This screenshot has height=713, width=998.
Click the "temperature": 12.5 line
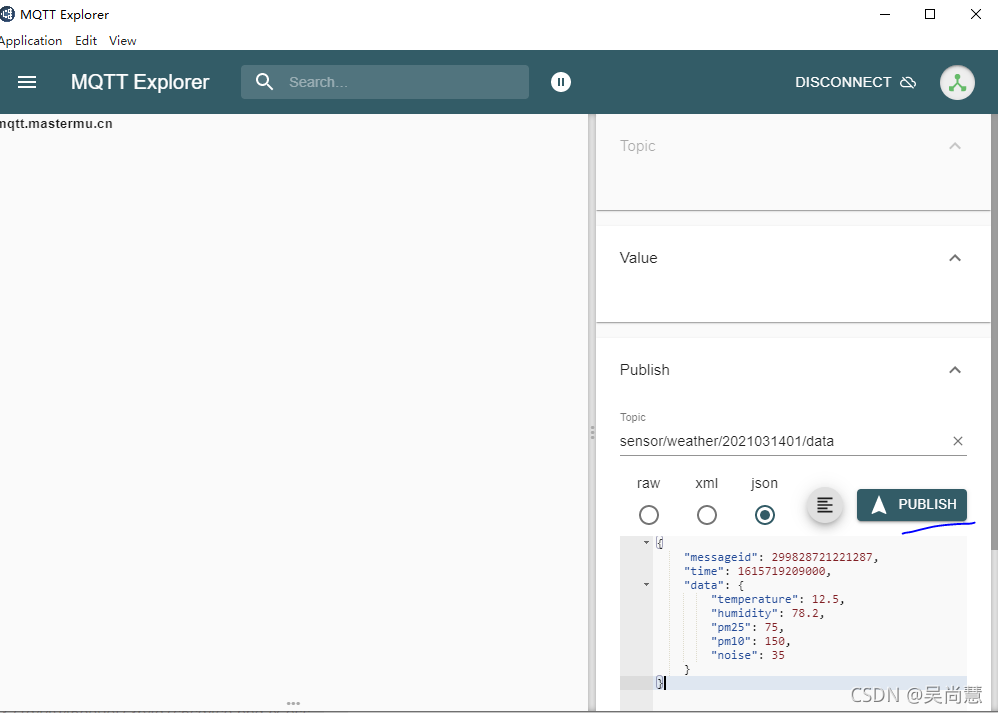(x=778, y=599)
